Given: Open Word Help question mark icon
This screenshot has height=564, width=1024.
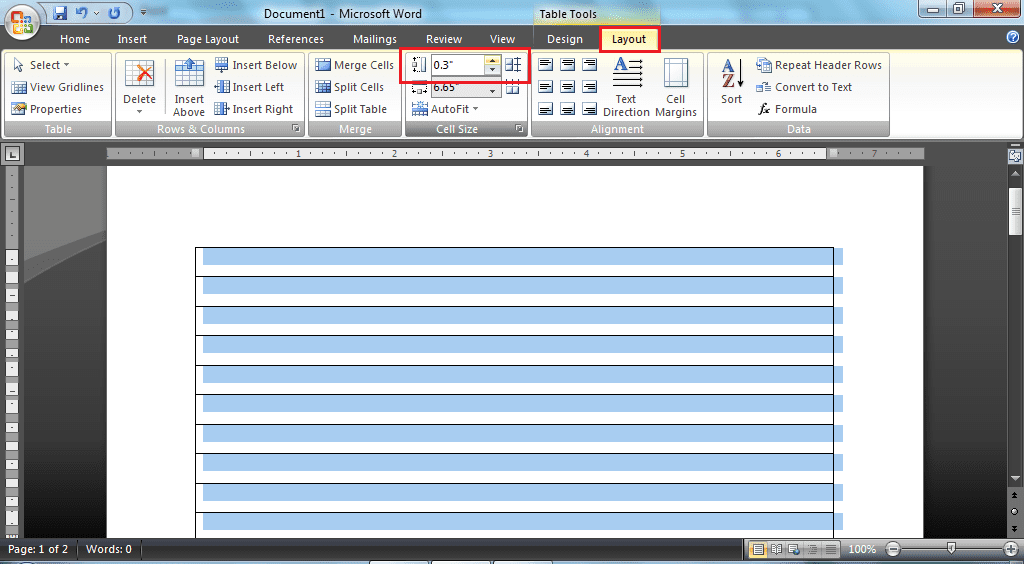Looking at the screenshot, I should (1013, 37).
